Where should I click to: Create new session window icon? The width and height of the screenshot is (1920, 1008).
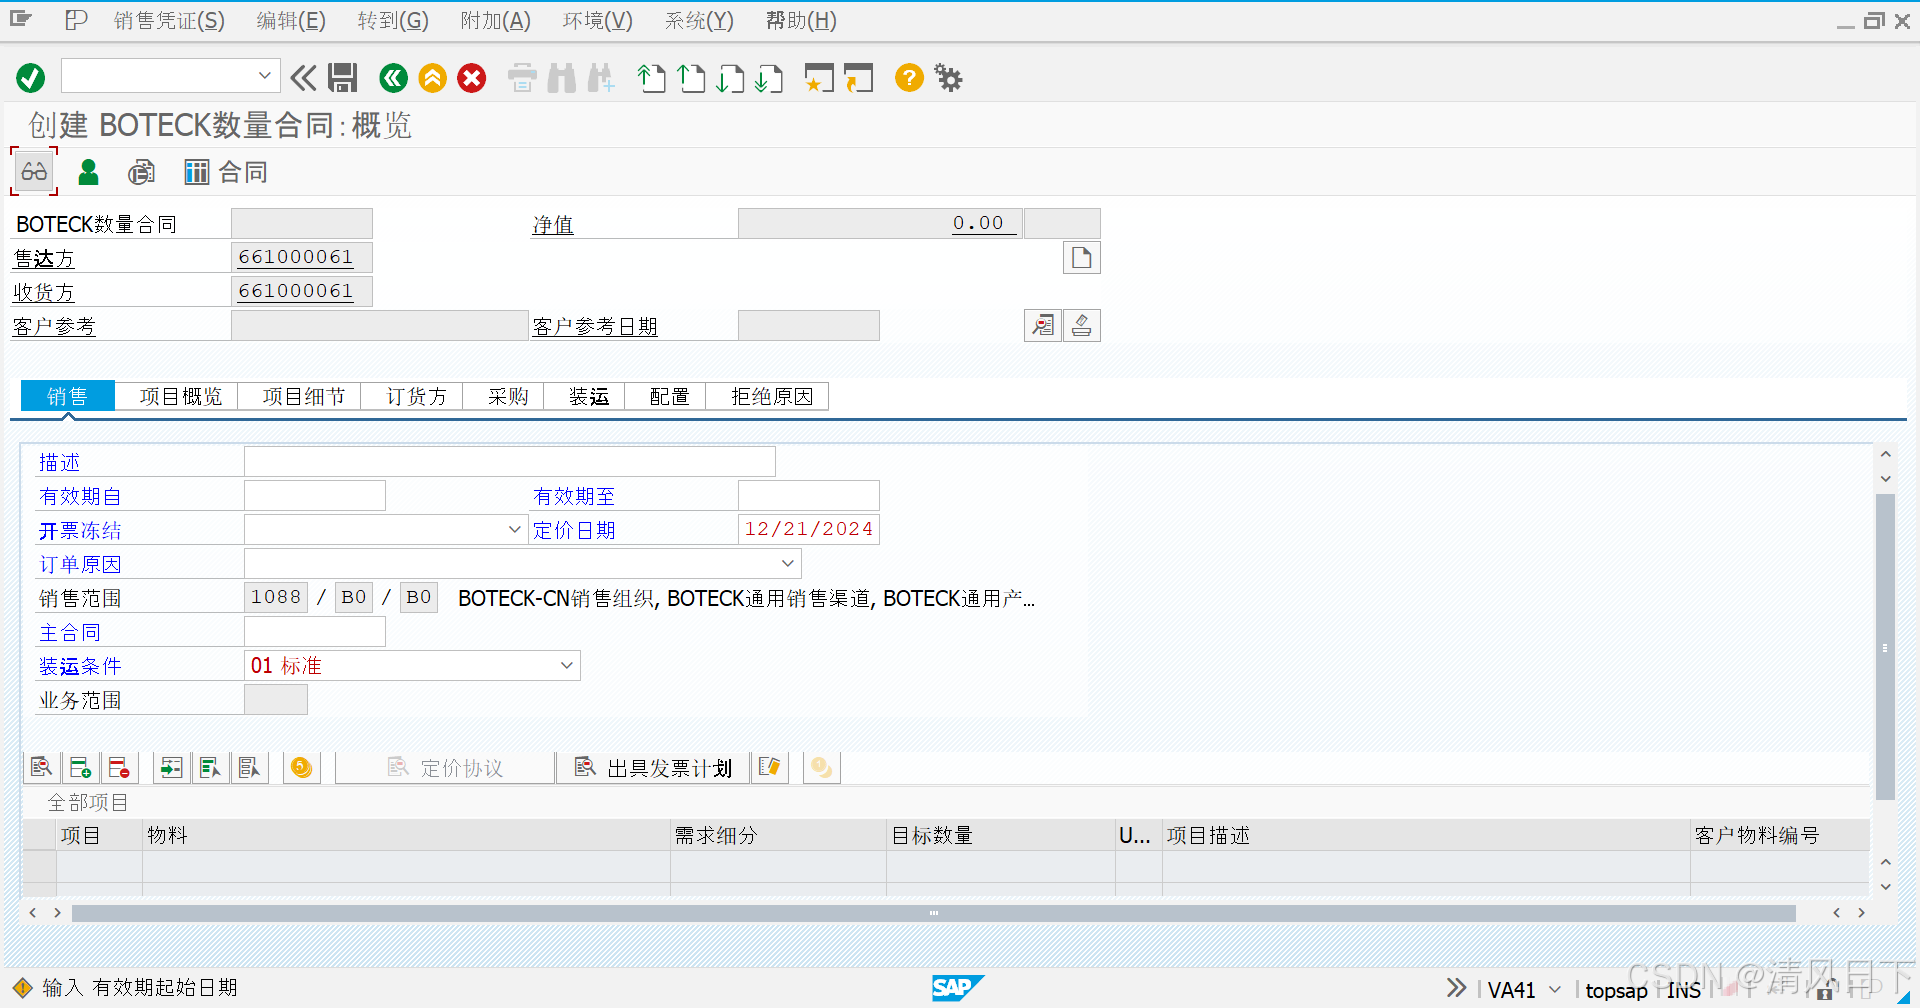pos(819,78)
